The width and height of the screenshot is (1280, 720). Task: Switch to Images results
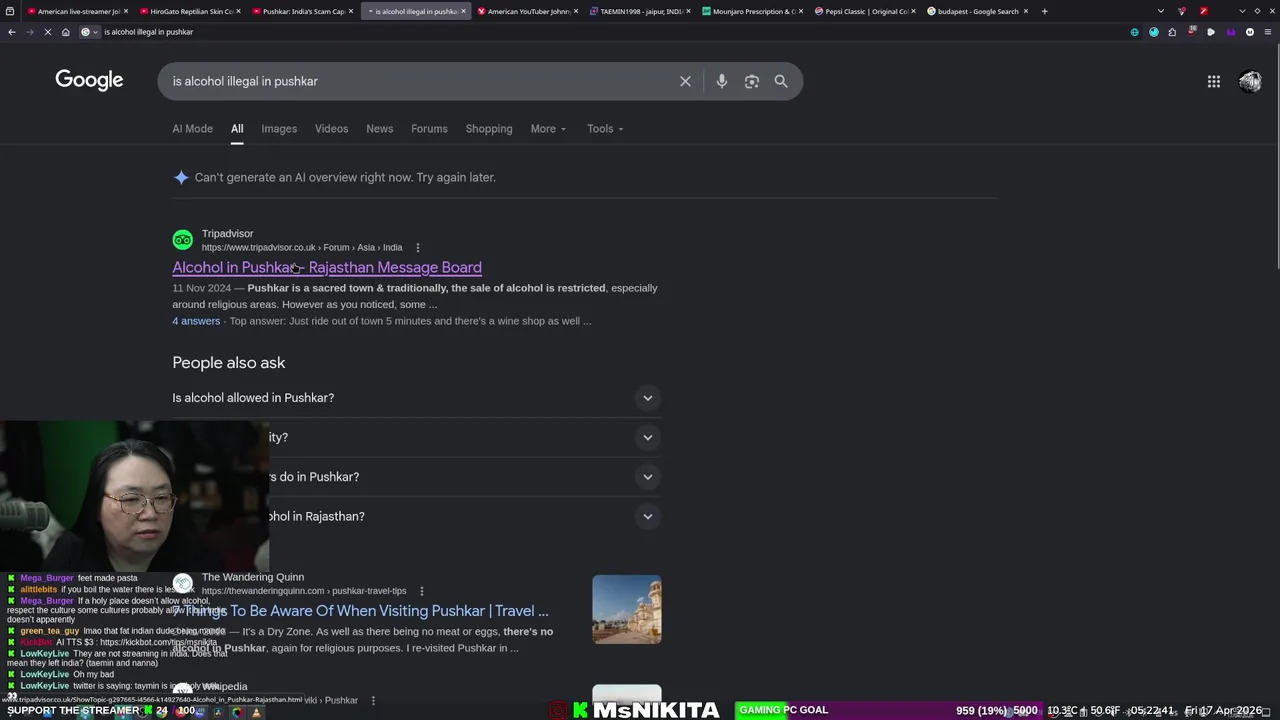coord(279,129)
